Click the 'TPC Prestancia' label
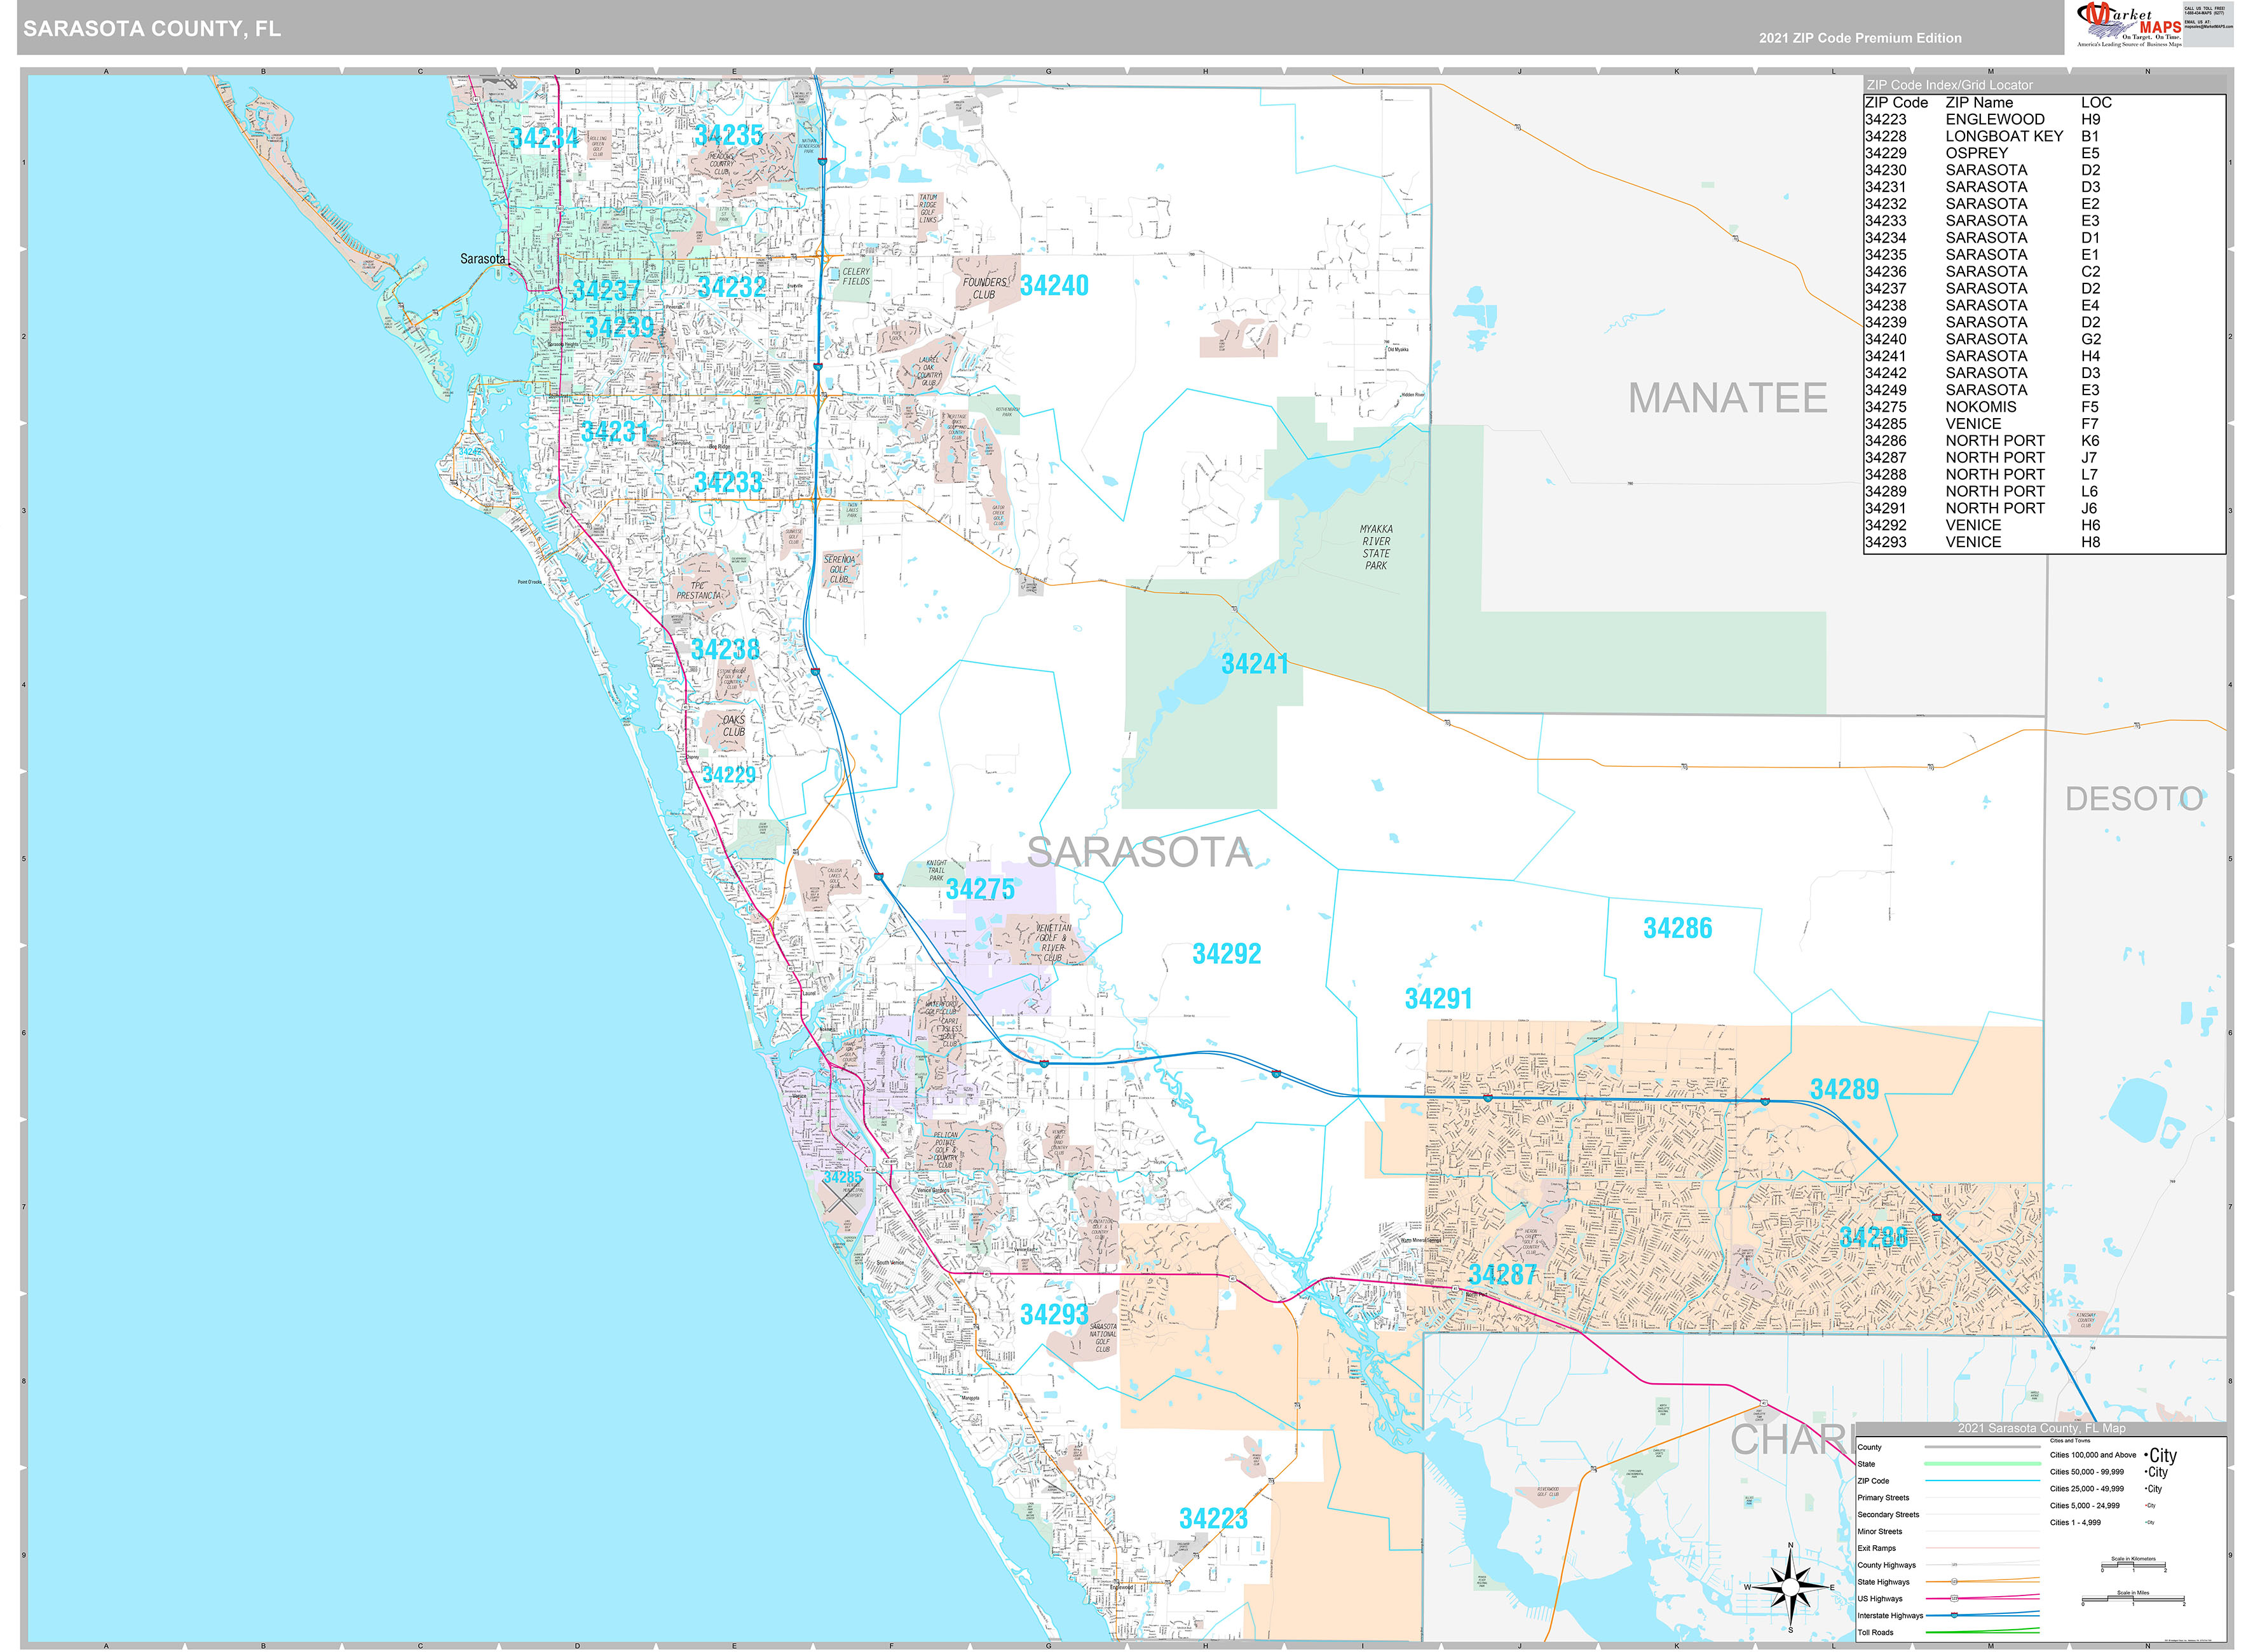Viewport: 2253px width, 1652px height. [x=698, y=591]
